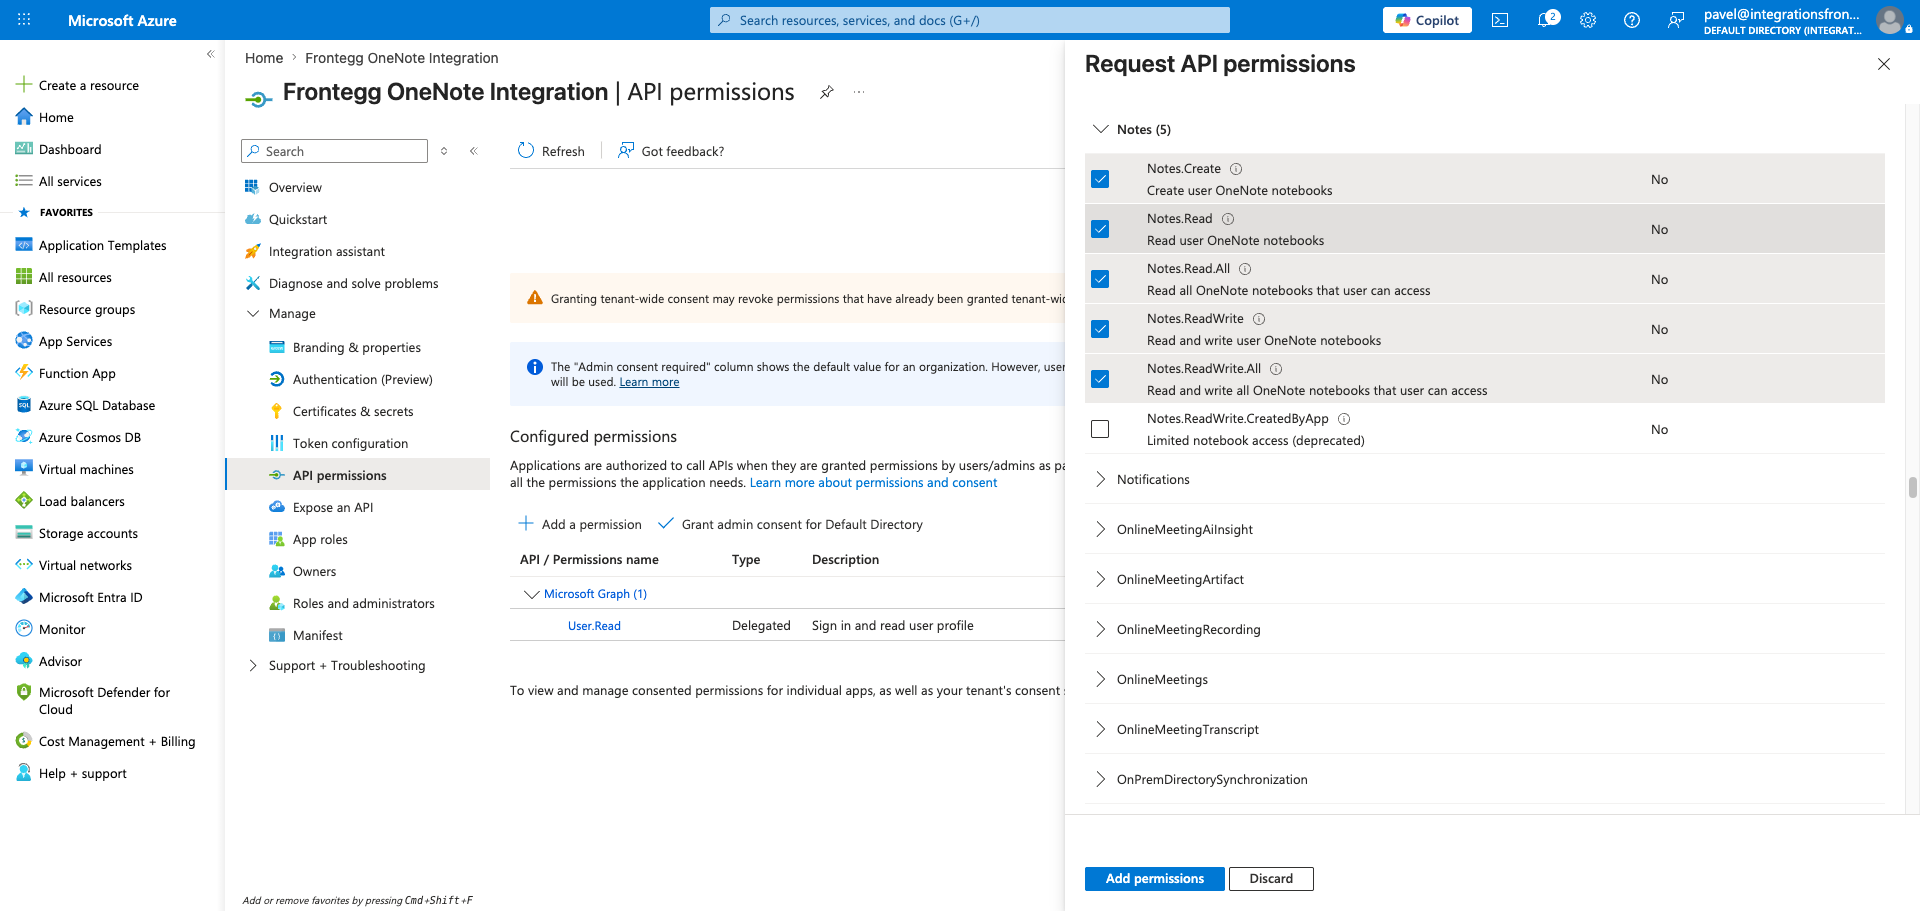Open the notifications bell

pos(1546,20)
